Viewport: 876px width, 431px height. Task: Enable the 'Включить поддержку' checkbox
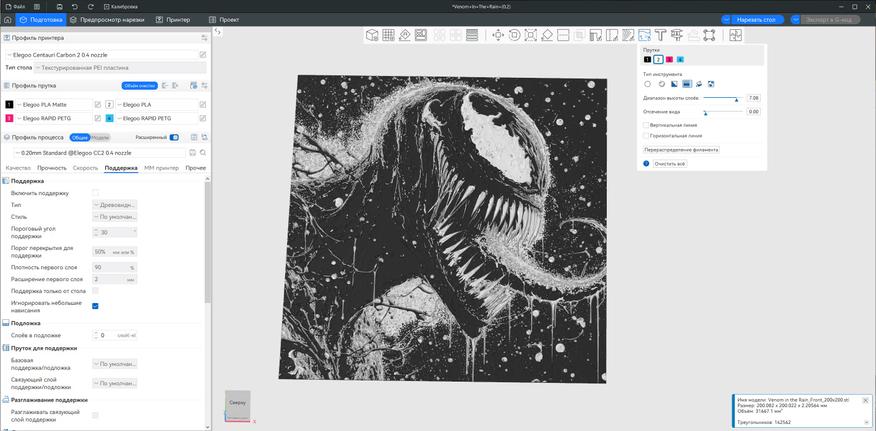(96, 193)
